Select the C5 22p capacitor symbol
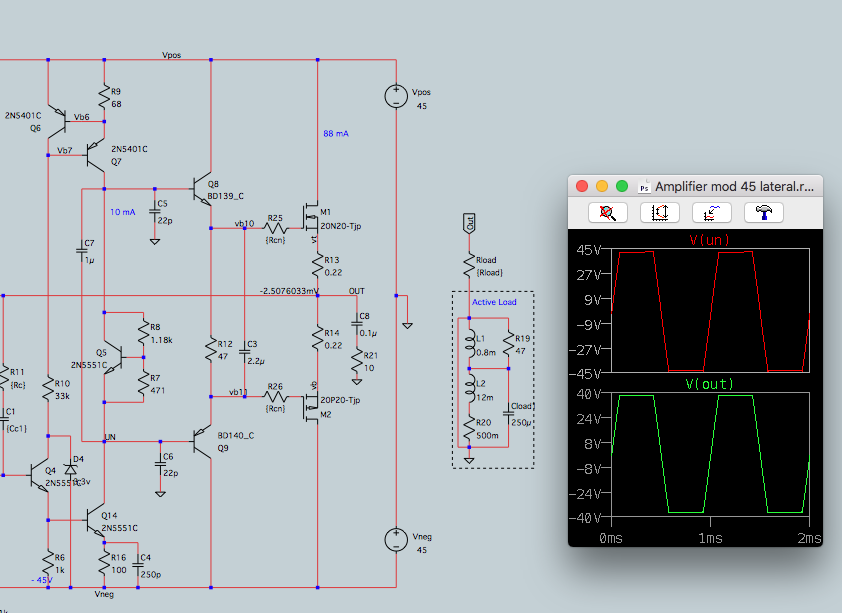 [x=155, y=211]
